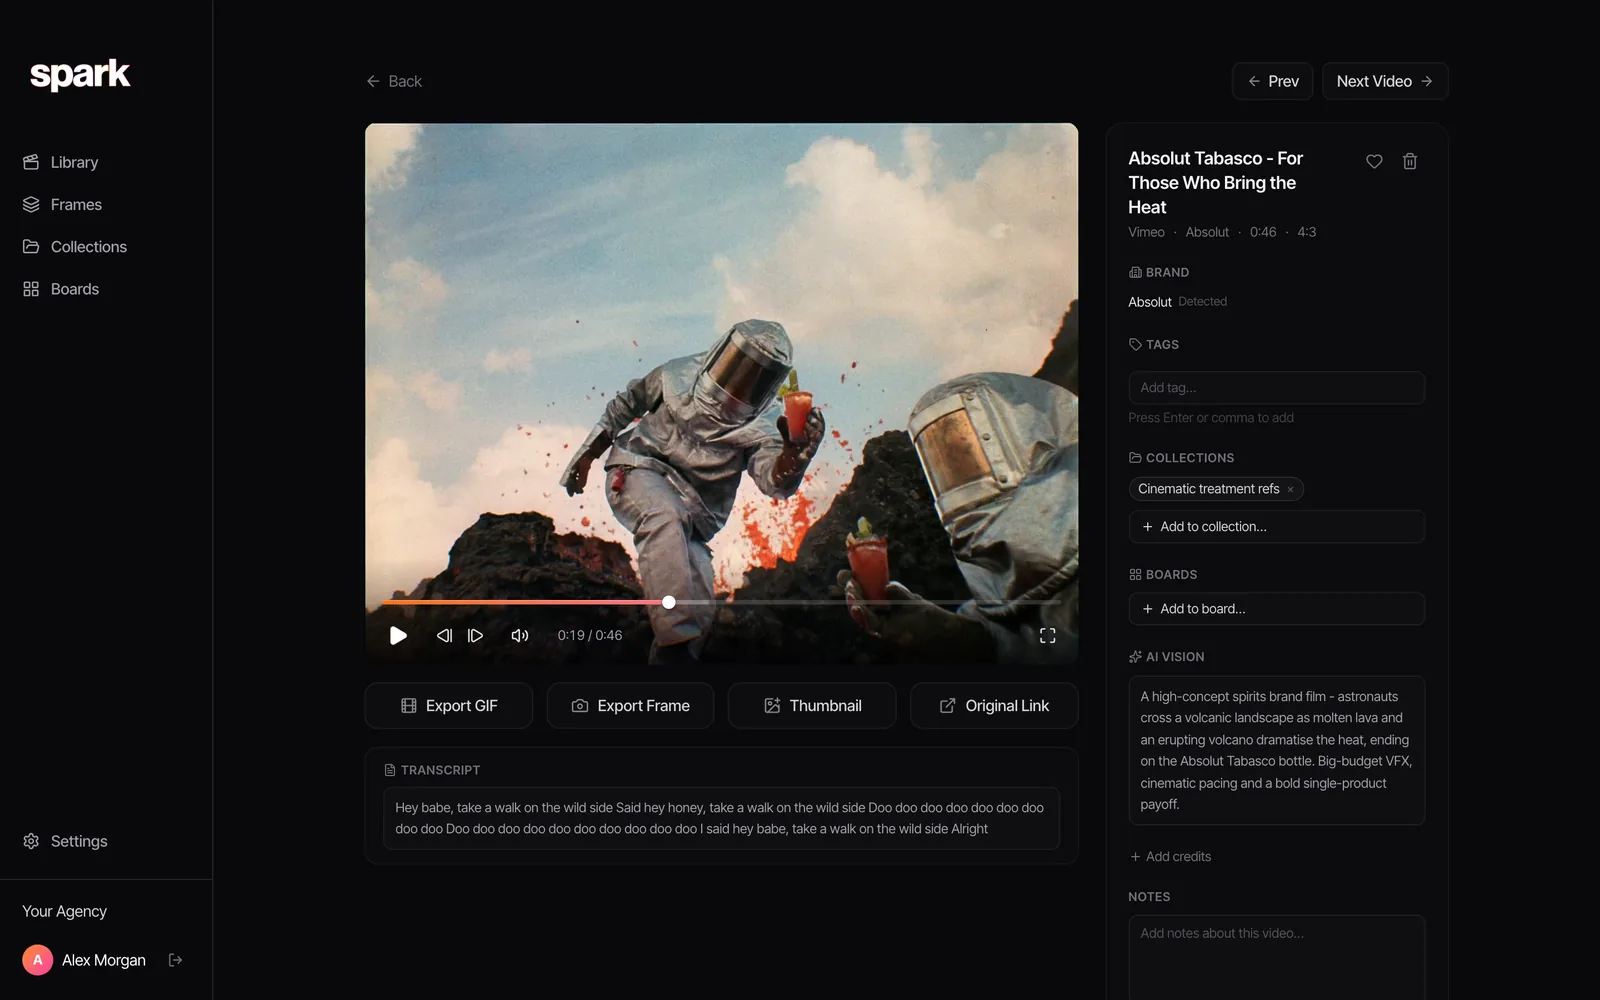
Task: Click the video title heading
Action: [x=1215, y=183]
